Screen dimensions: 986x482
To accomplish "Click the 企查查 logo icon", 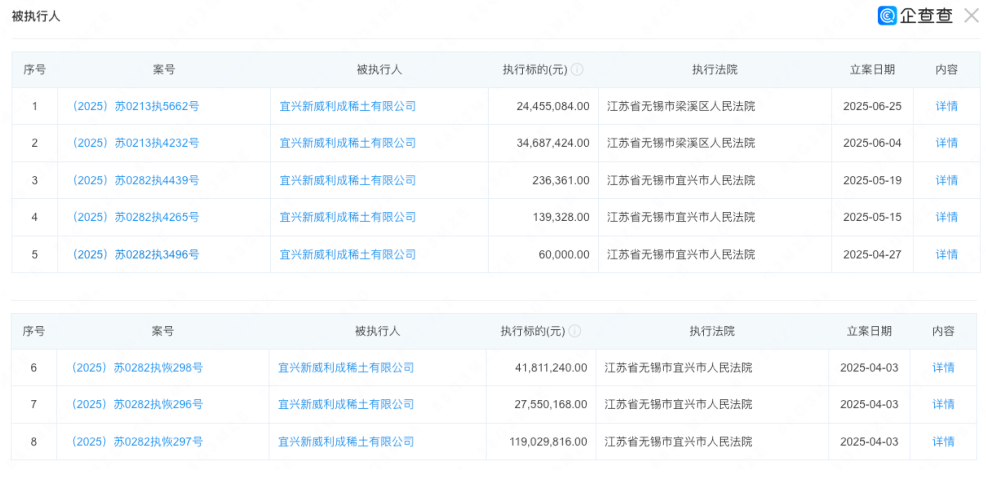I will tap(887, 16).
